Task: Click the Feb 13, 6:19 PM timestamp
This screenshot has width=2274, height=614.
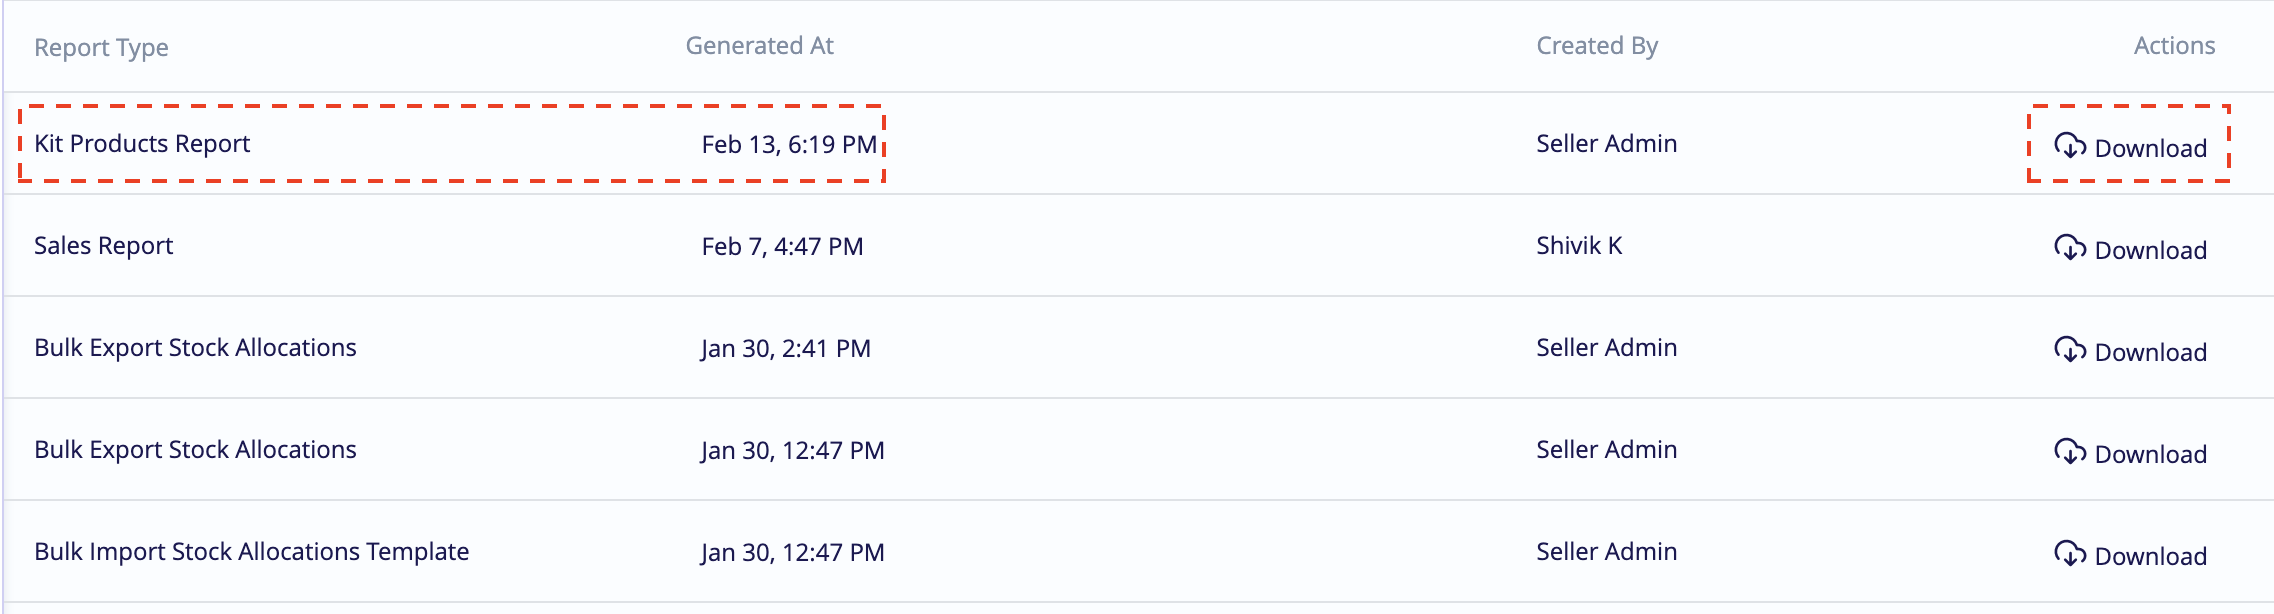Action: coord(789,145)
